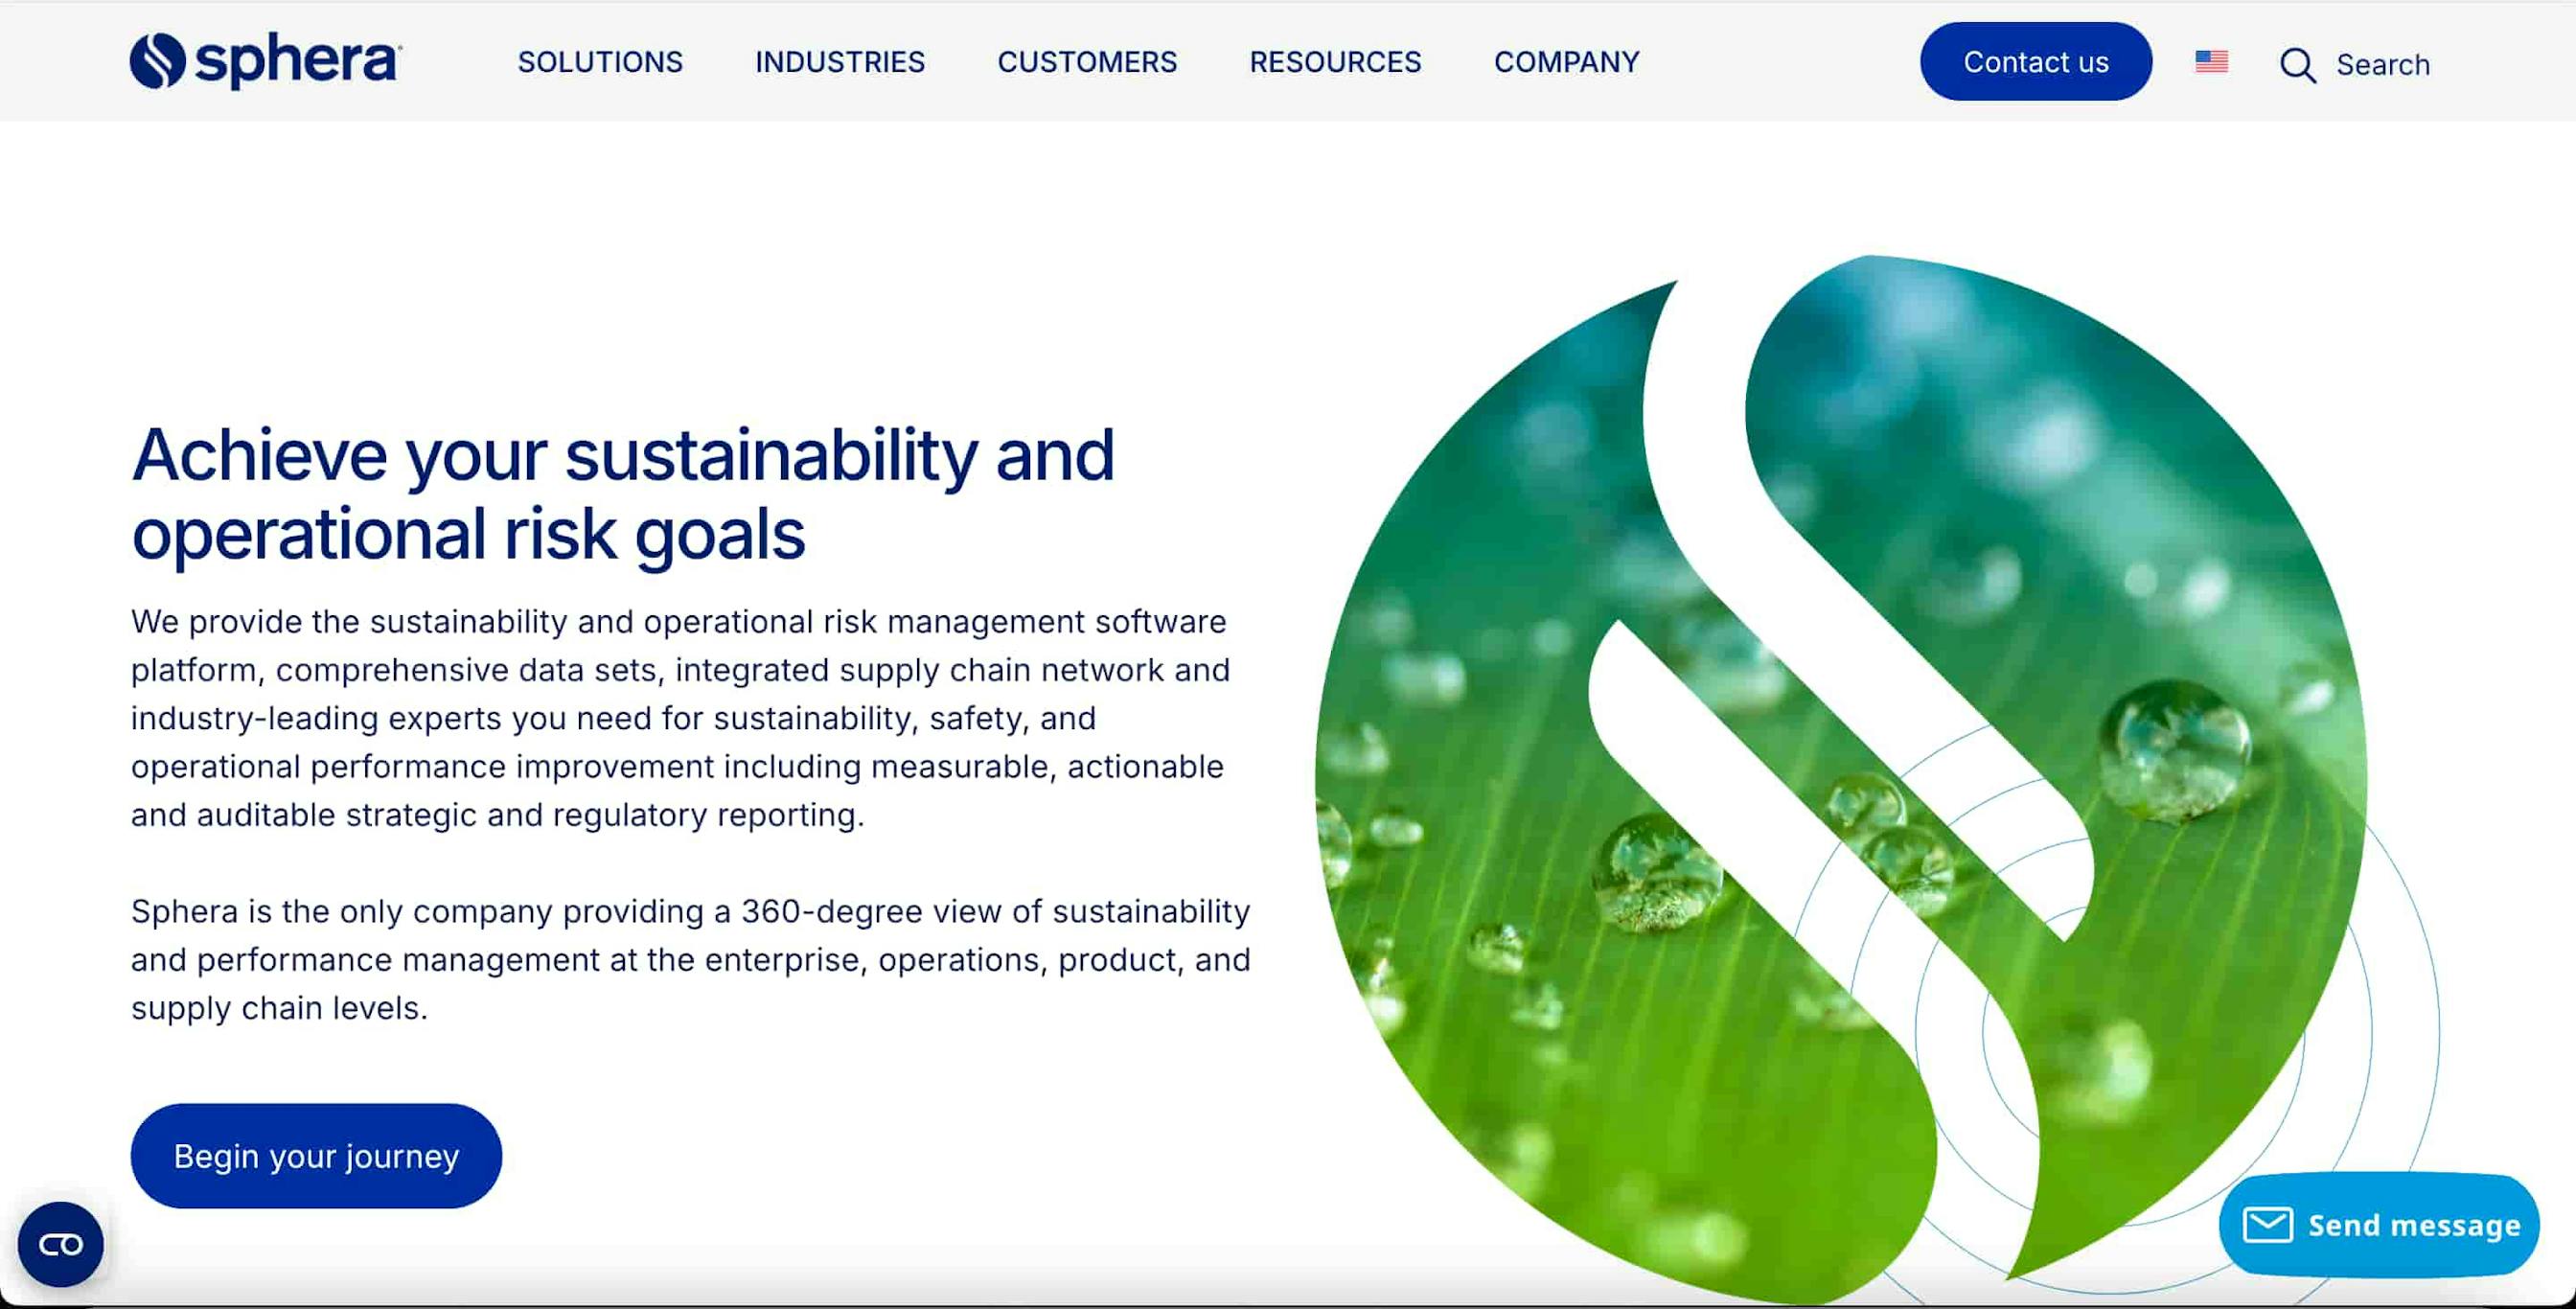Select the Search label next to magnifier

click(x=2383, y=64)
